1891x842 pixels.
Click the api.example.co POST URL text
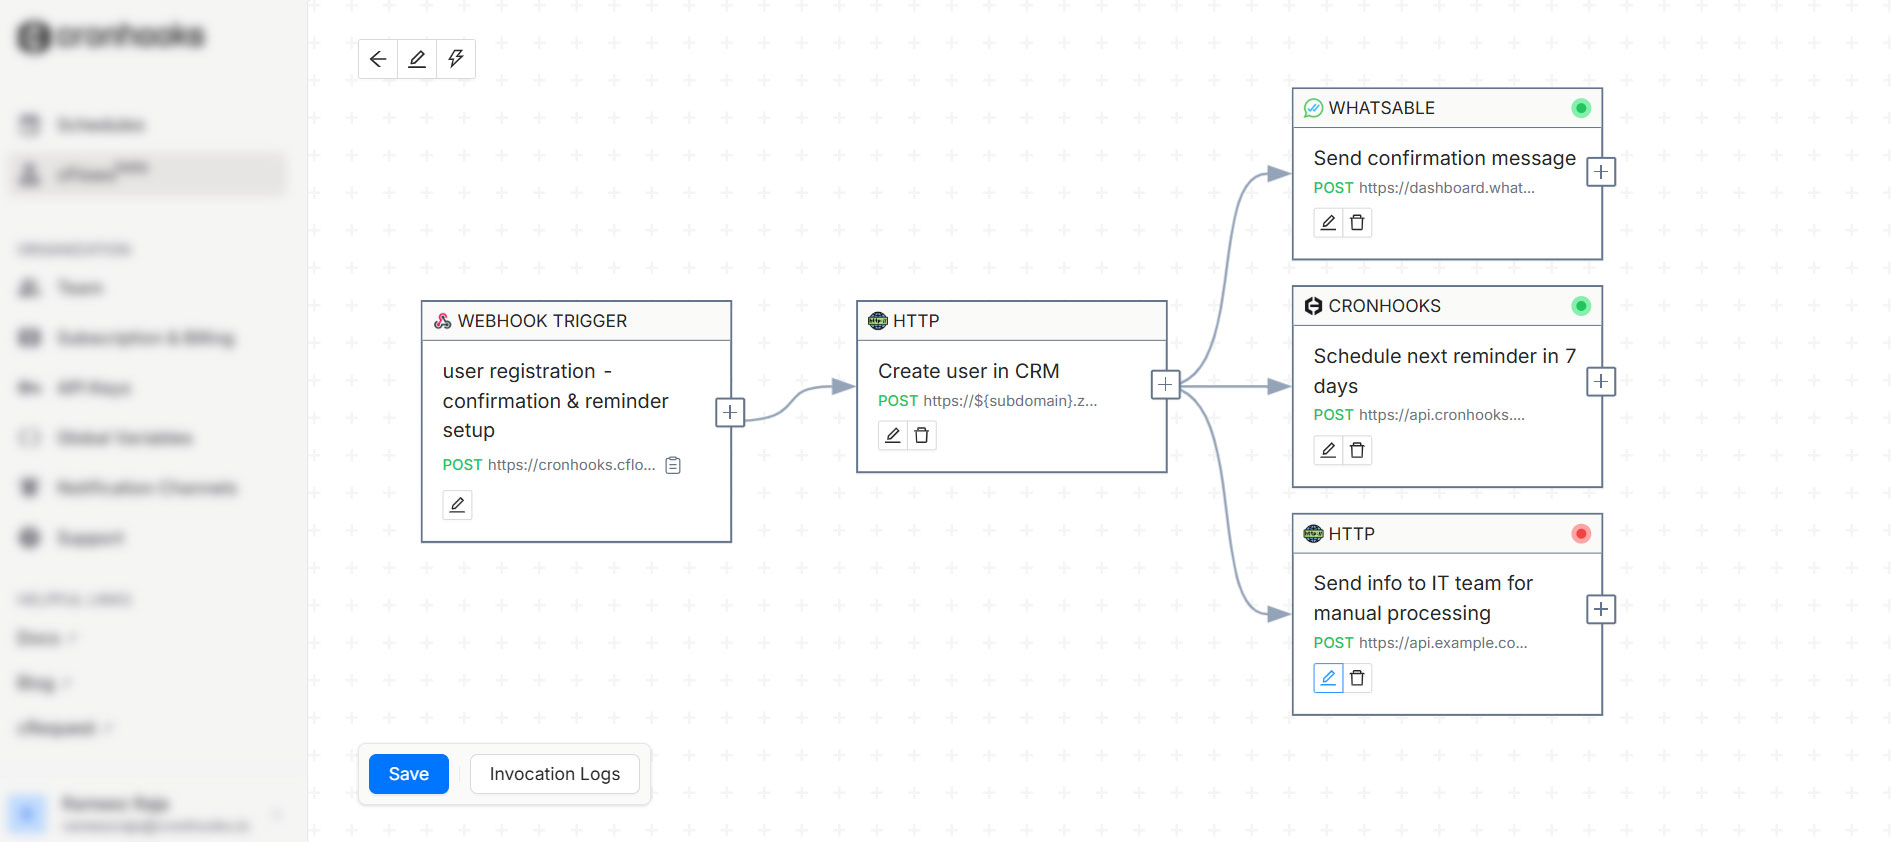coord(1443,643)
